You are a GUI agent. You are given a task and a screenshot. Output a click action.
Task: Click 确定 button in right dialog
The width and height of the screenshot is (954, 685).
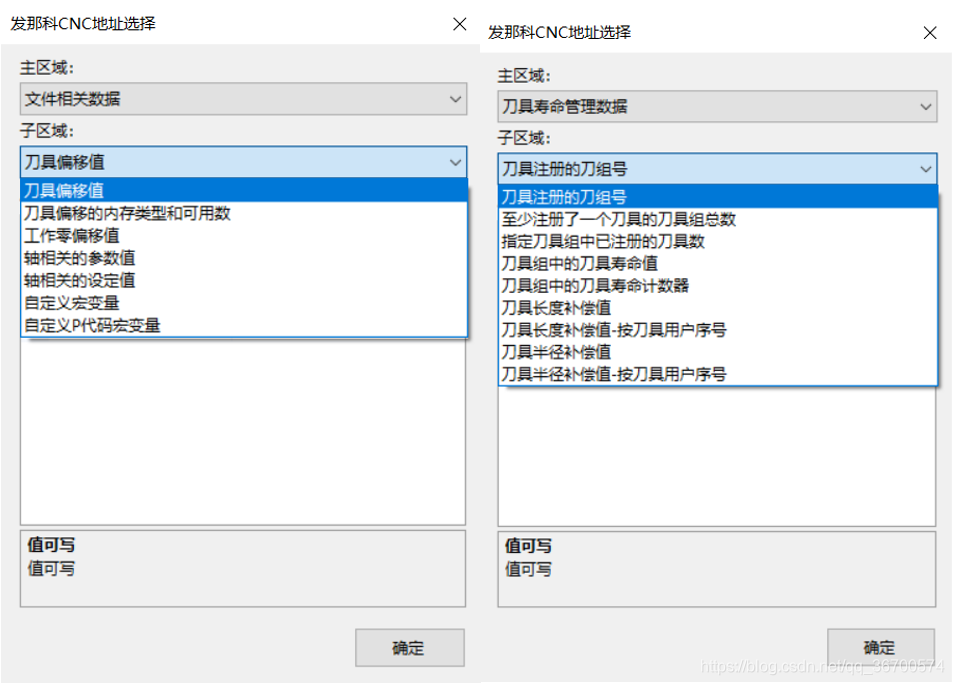click(880, 647)
